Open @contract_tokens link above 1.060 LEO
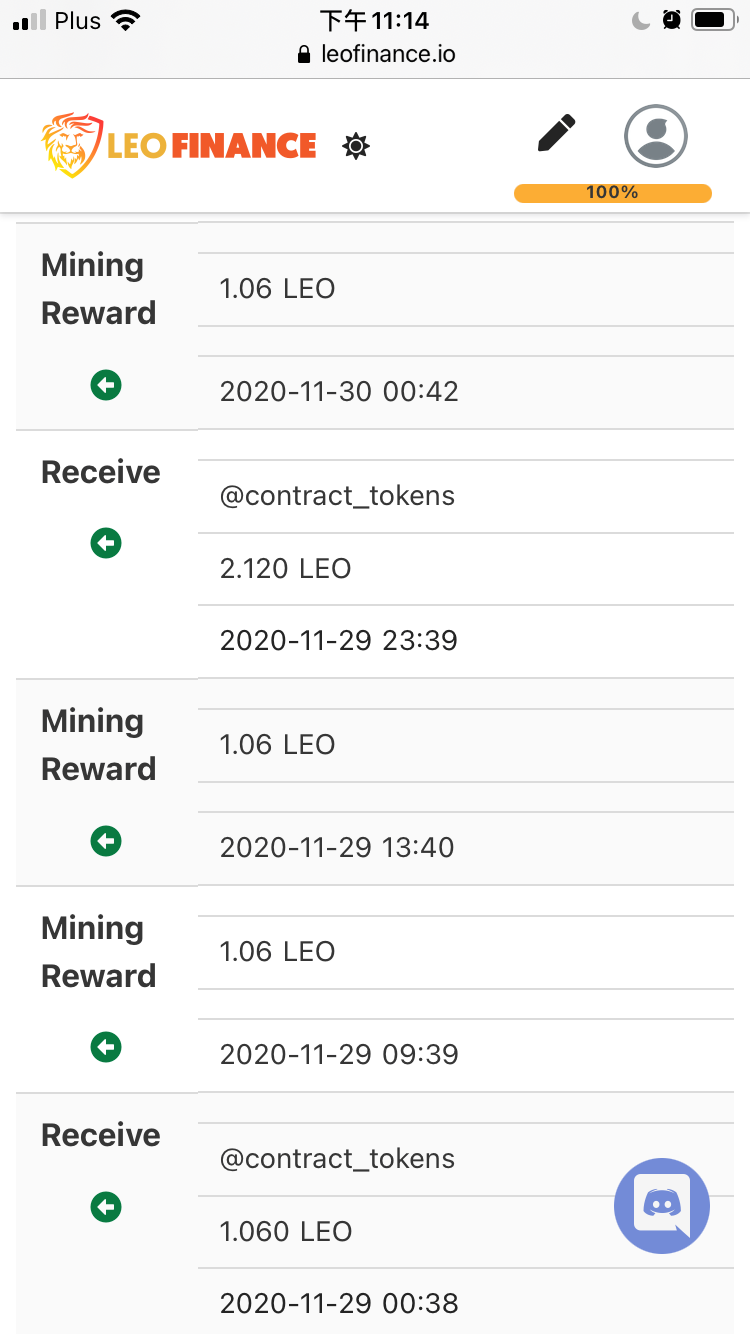Screen dimensions: 750x1334 (x=337, y=1159)
